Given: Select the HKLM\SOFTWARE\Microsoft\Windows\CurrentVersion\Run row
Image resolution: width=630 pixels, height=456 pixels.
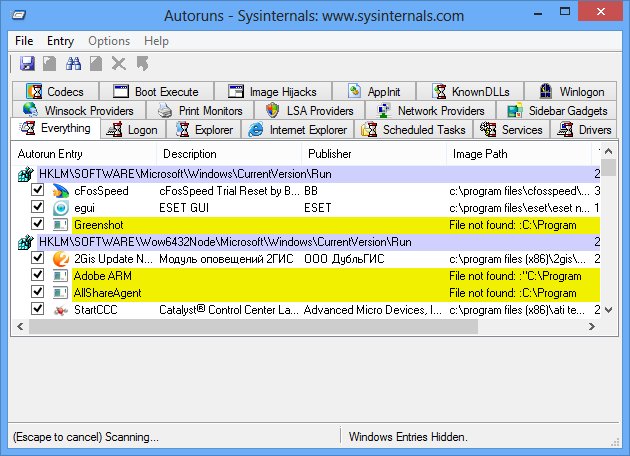Looking at the screenshot, I should coord(306,174).
